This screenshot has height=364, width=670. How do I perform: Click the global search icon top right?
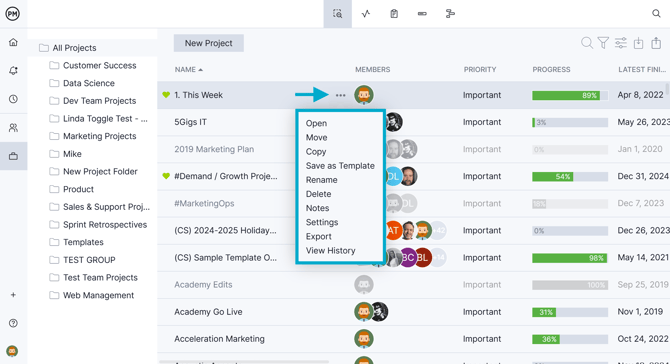656,14
